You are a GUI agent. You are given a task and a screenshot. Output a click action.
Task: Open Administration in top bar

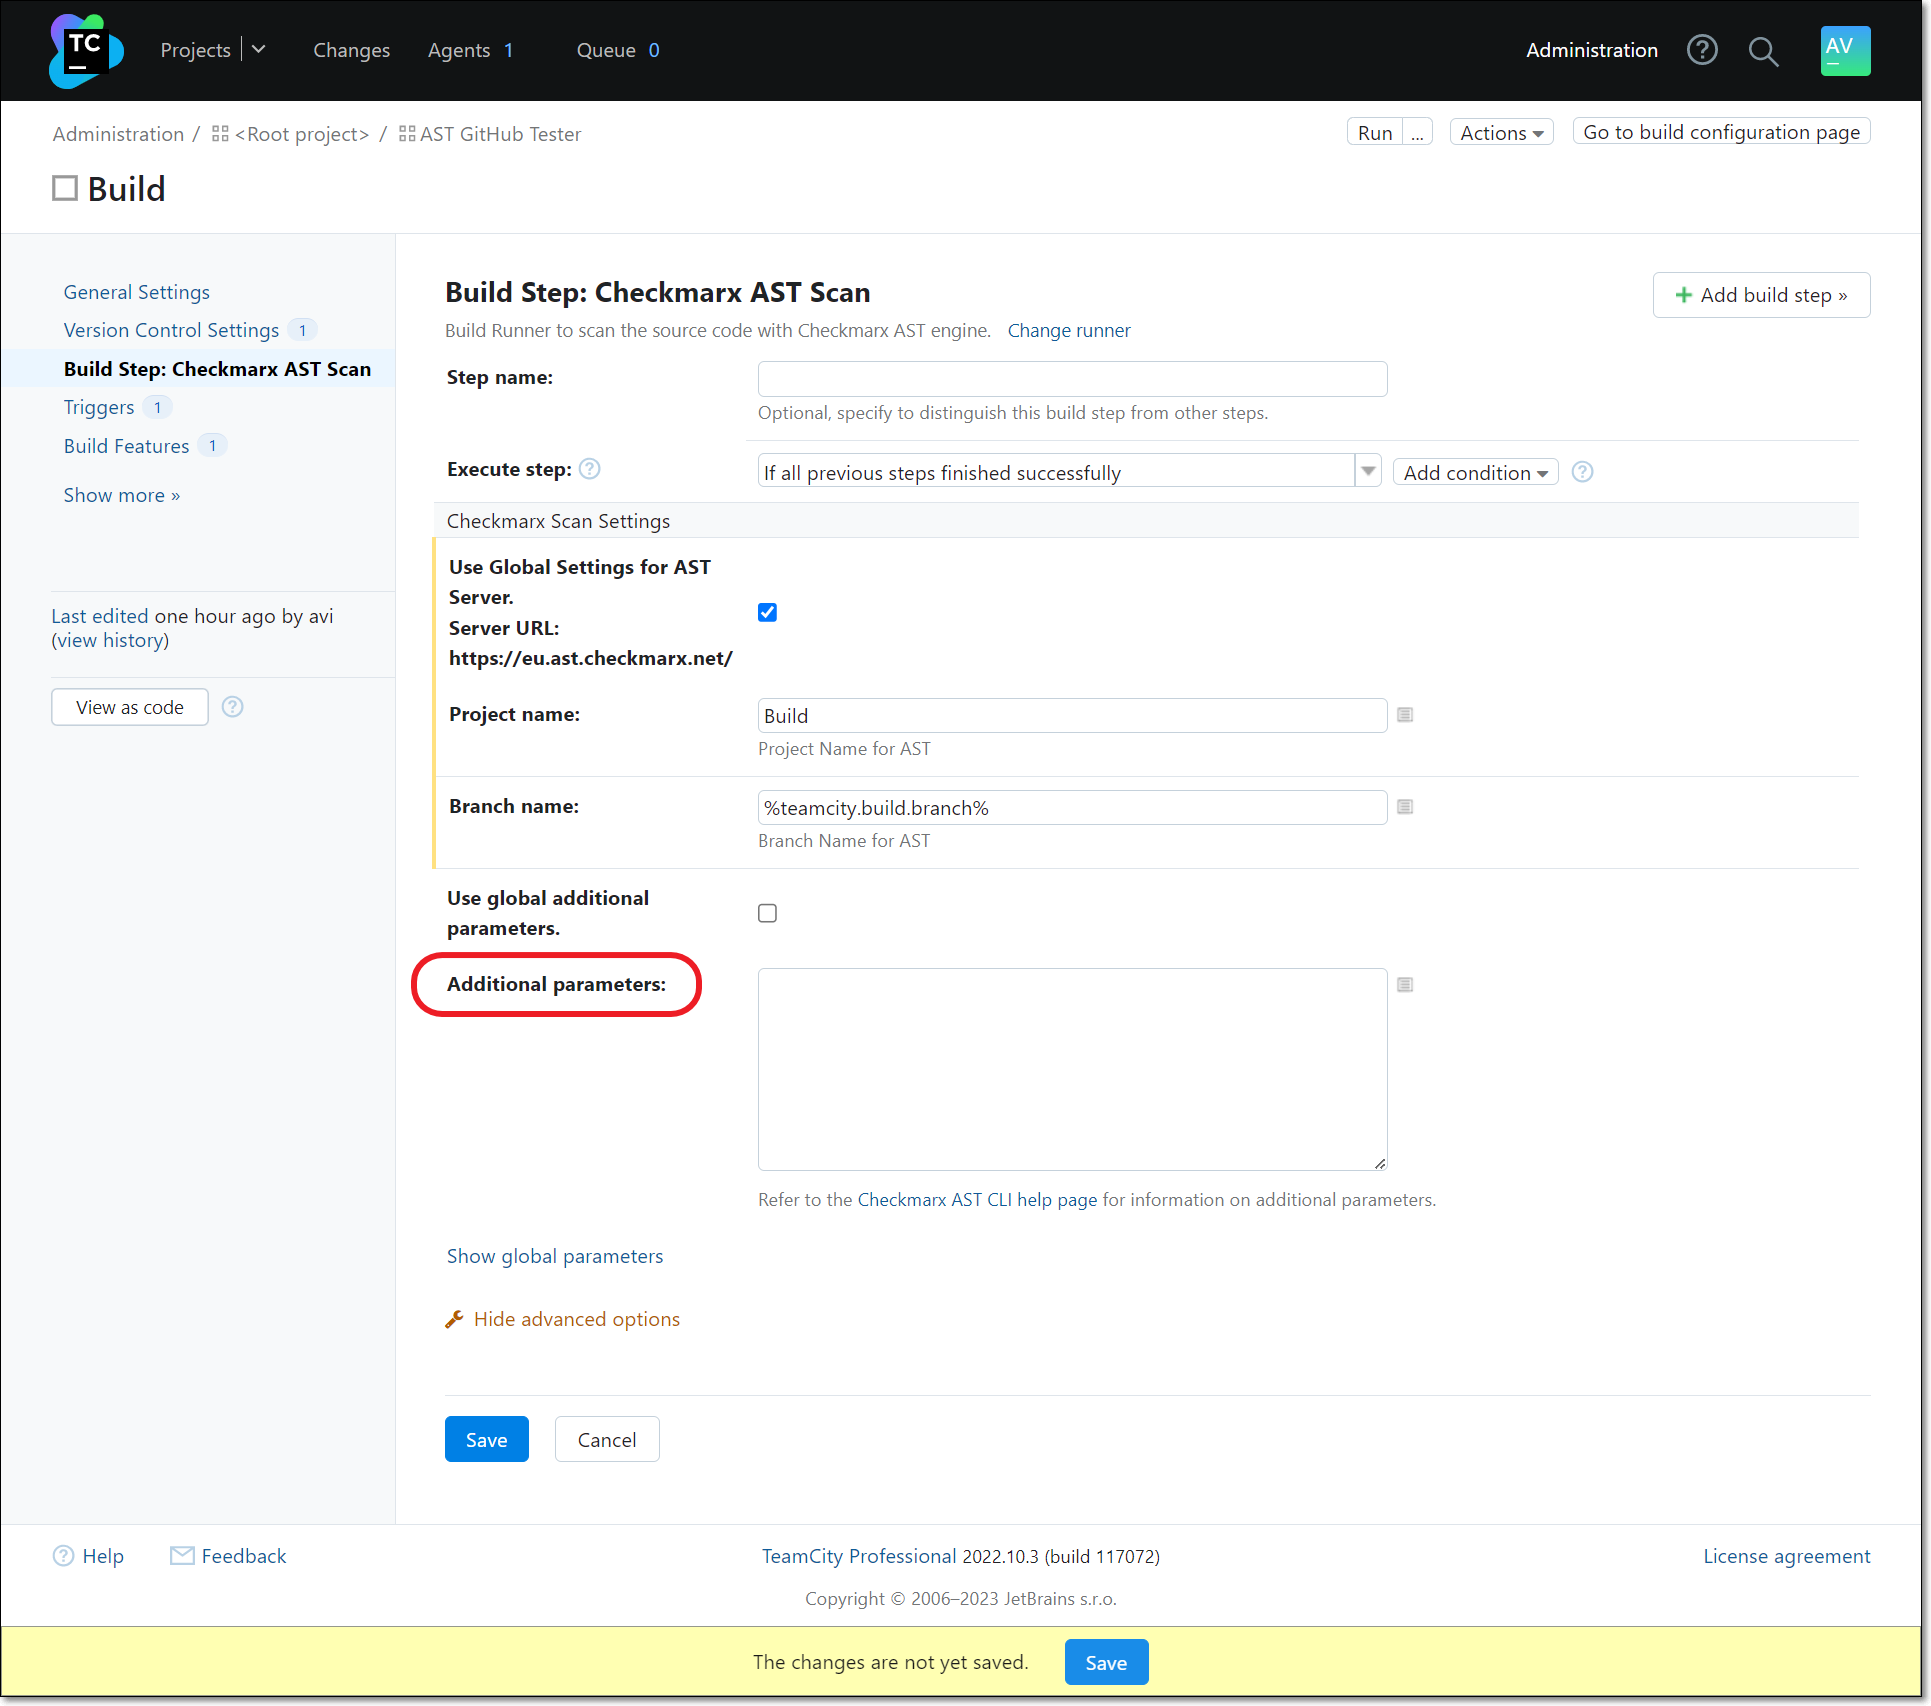point(1591,50)
